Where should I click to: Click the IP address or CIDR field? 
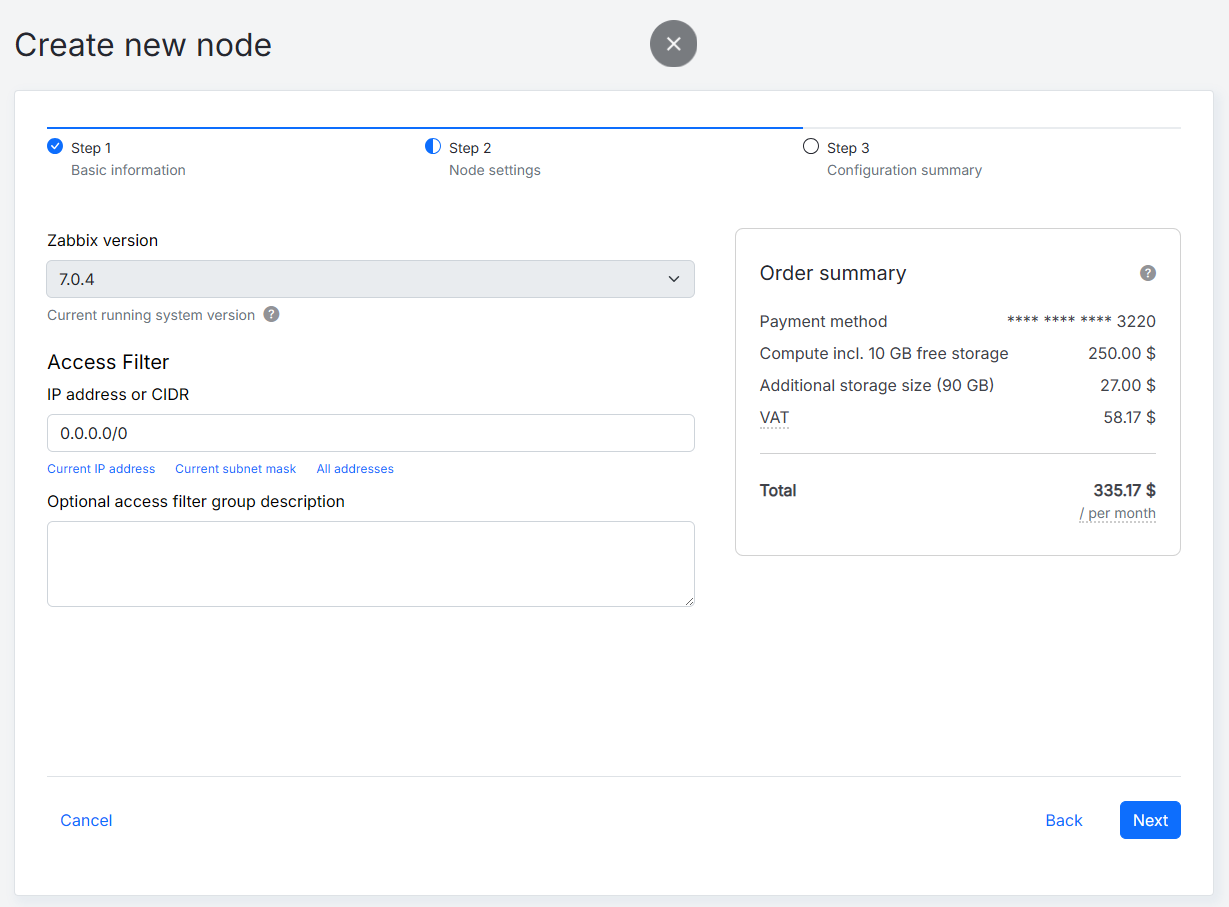[x=370, y=433]
